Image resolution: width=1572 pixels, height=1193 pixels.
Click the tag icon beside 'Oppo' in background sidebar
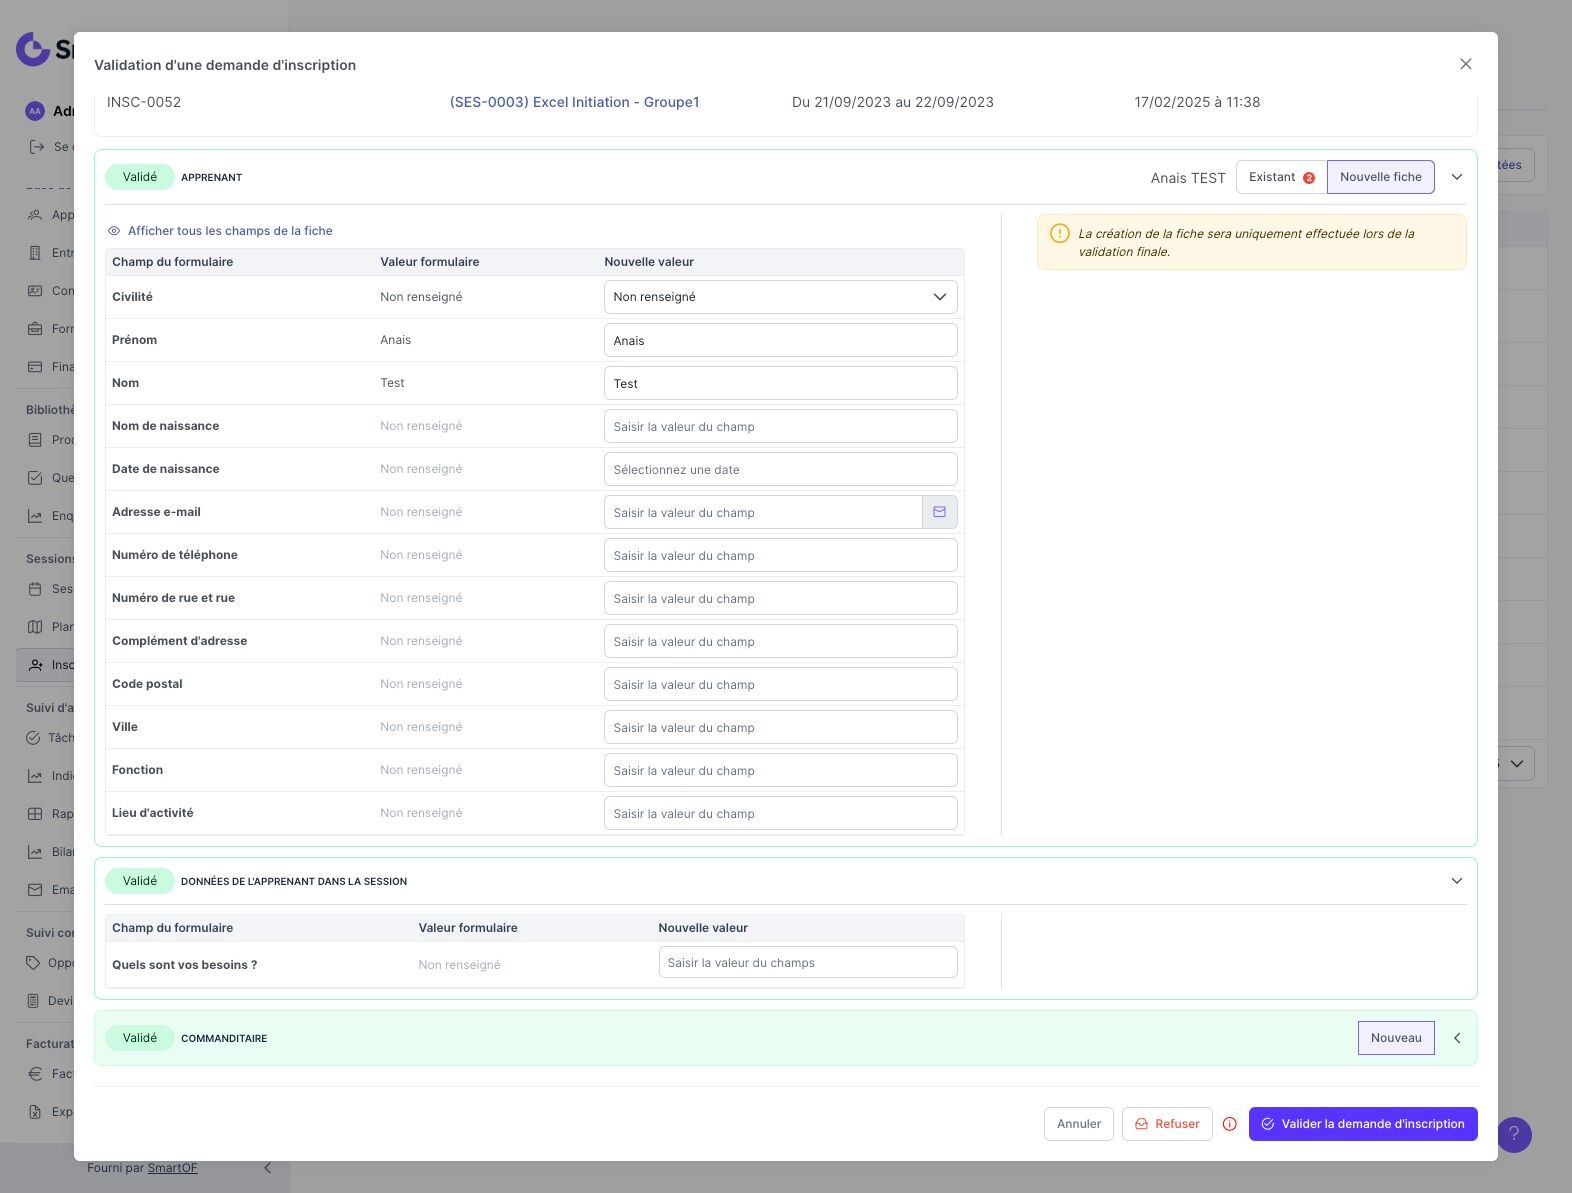[x=33, y=963]
